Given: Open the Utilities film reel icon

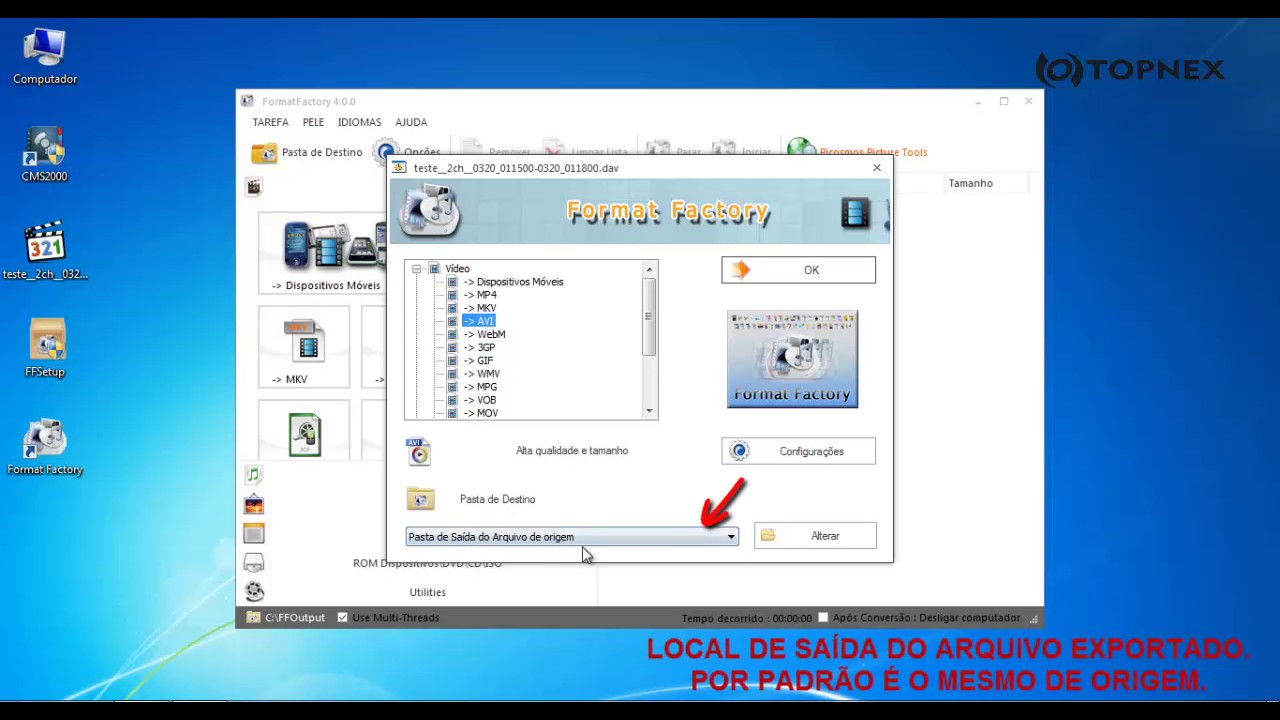Looking at the screenshot, I should 254,591.
